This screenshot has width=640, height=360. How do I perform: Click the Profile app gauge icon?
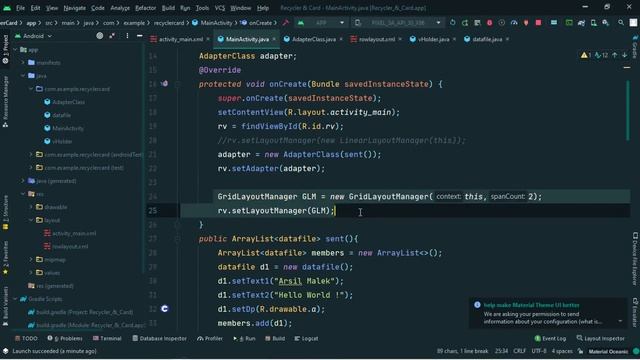(x=514, y=23)
